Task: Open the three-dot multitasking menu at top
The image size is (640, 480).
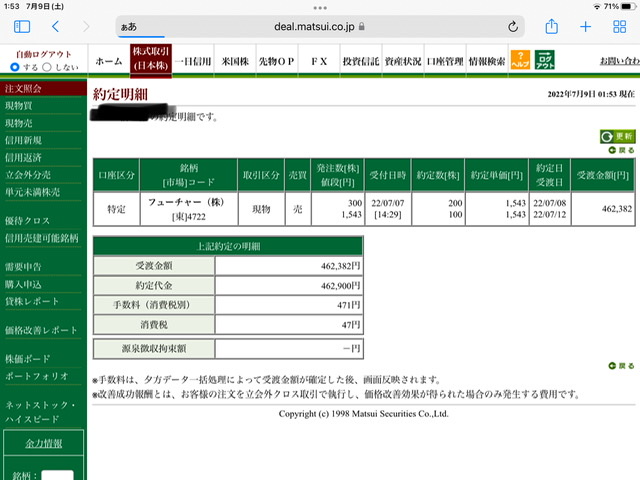Action: tap(320, 8)
